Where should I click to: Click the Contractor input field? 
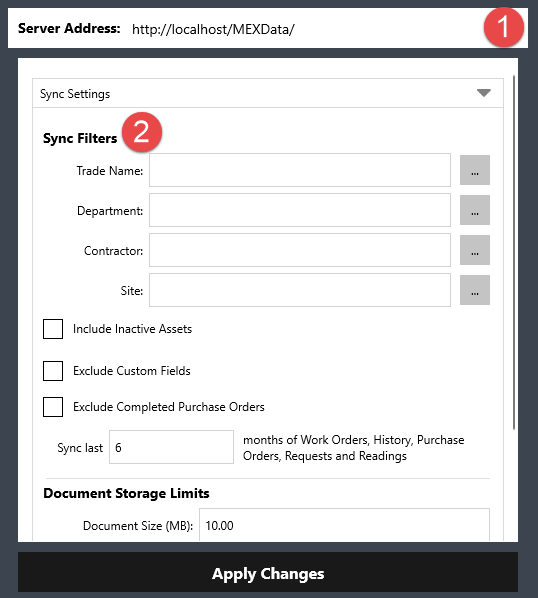[x=300, y=250]
